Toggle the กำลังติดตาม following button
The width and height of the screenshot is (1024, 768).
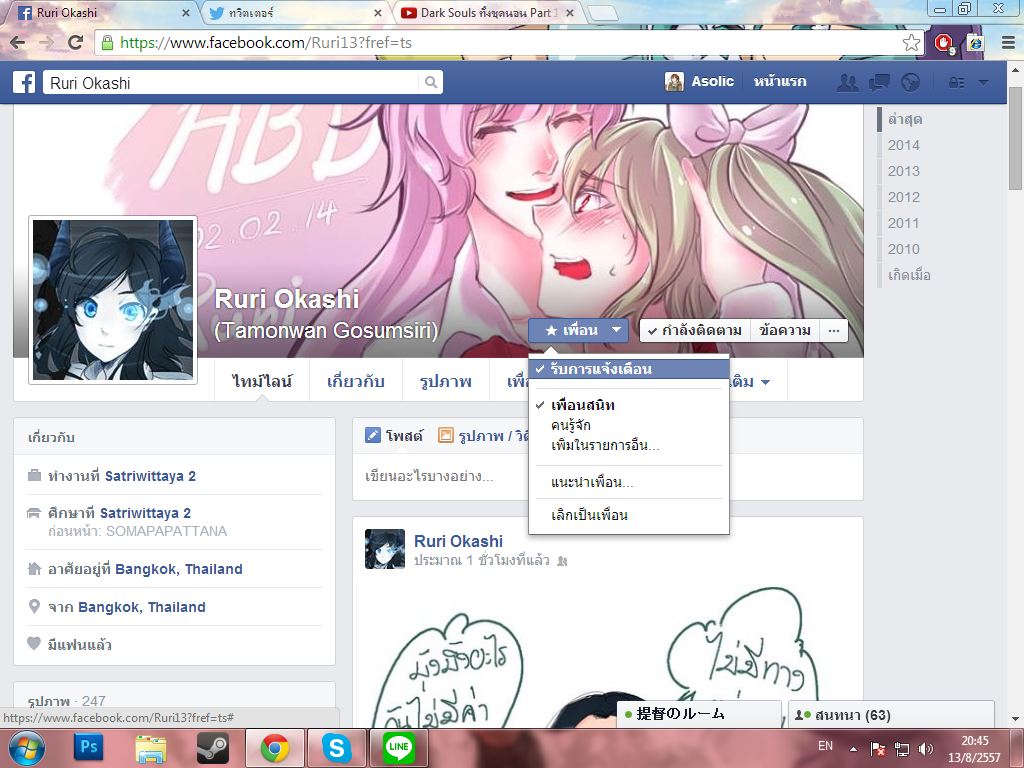click(x=695, y=330)
